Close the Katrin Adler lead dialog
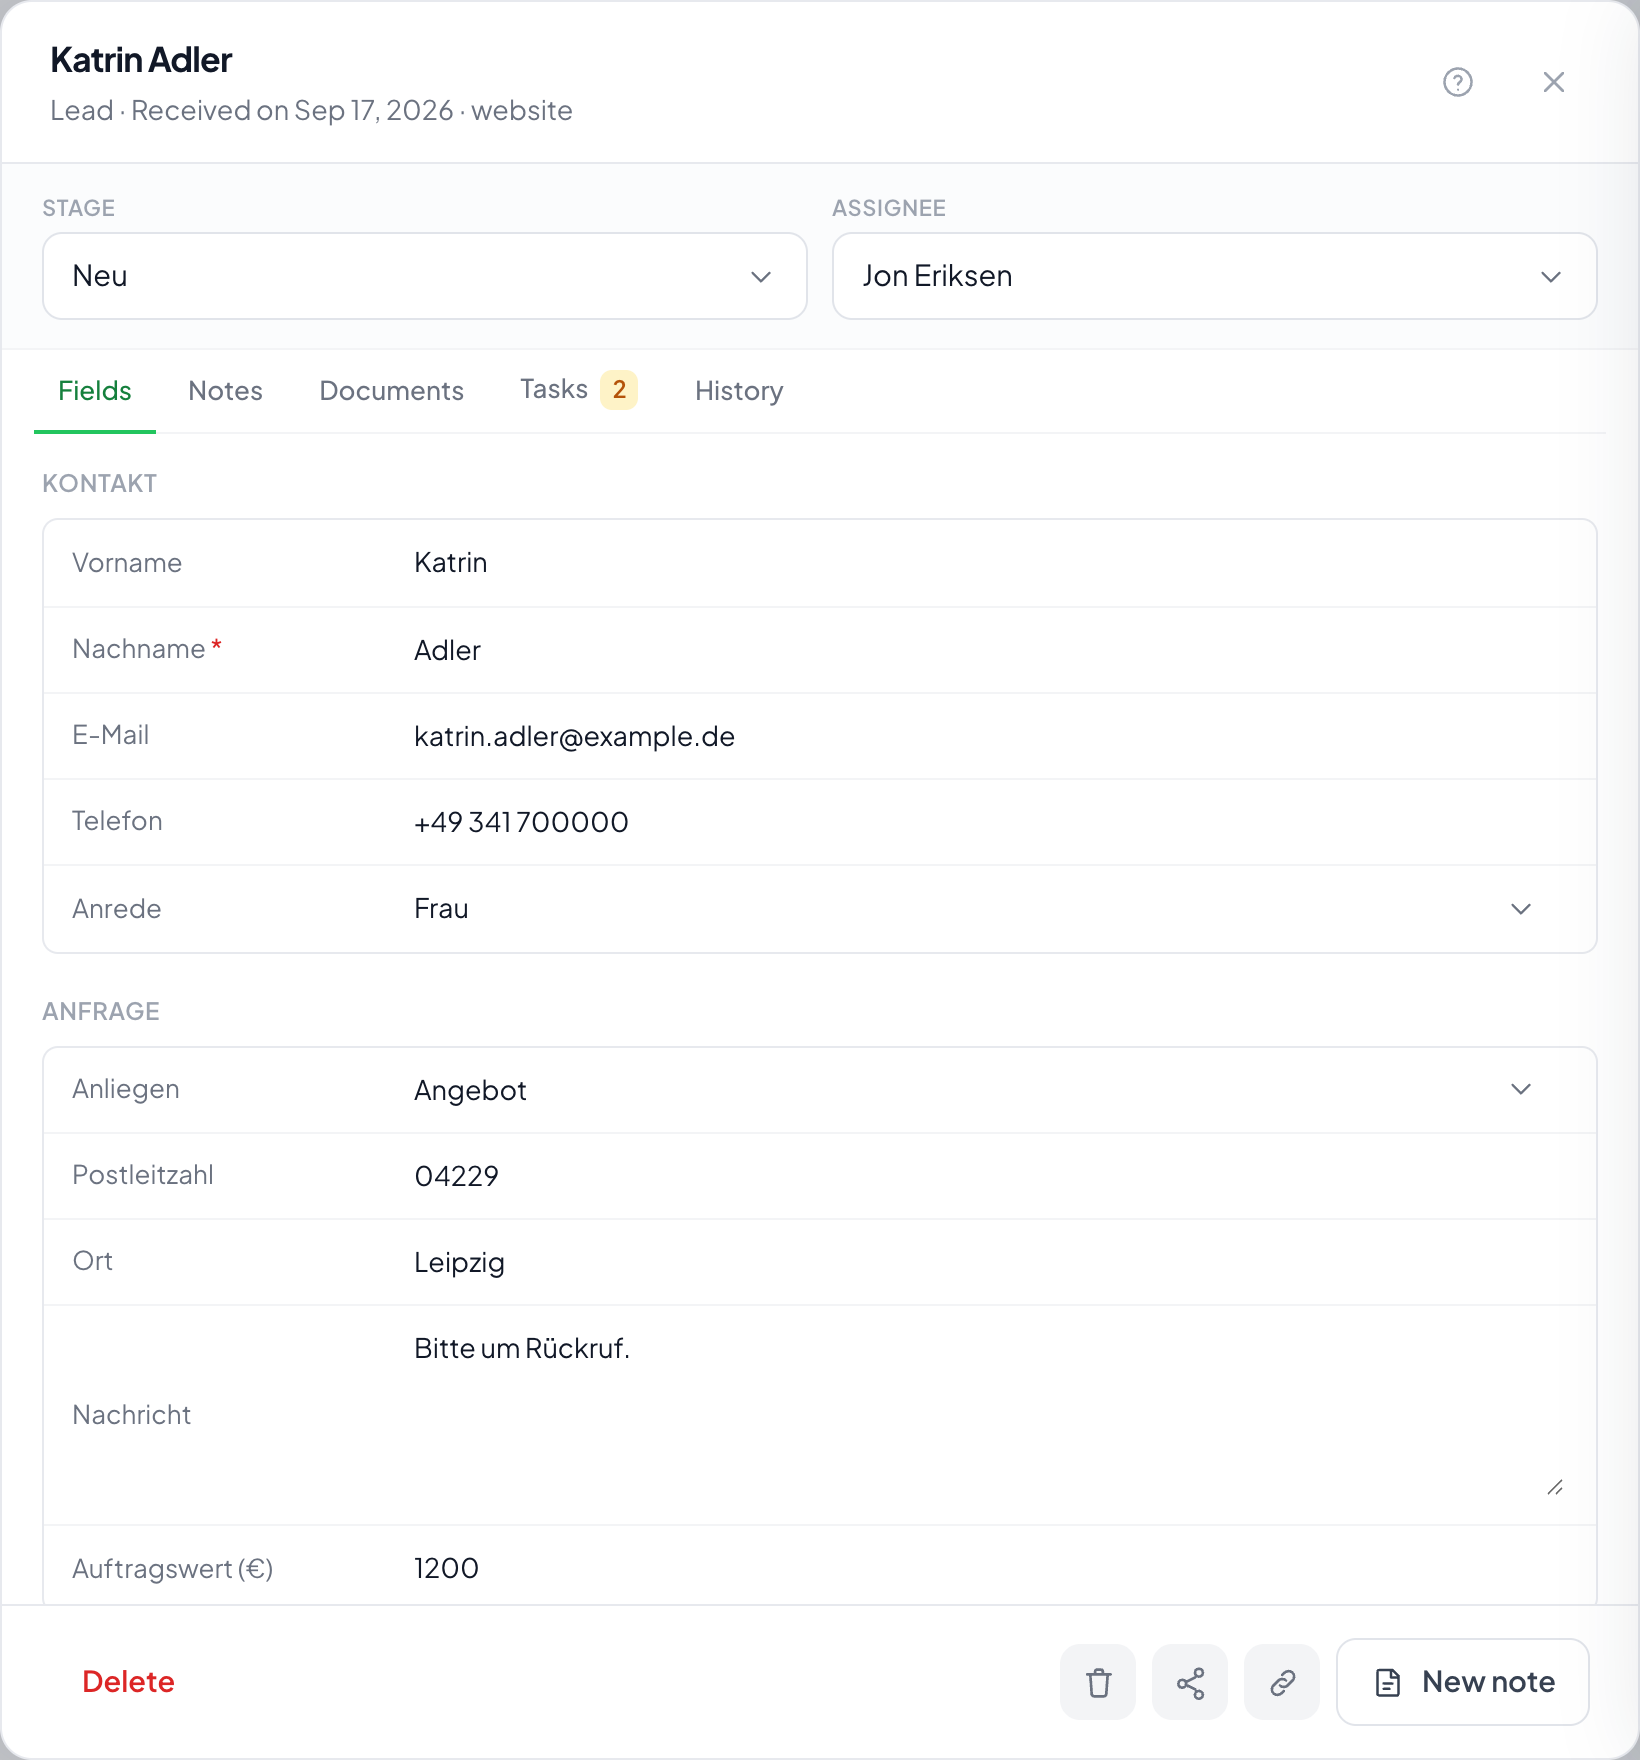This screenshot has height=1760, width=1640. point(1553,82)
